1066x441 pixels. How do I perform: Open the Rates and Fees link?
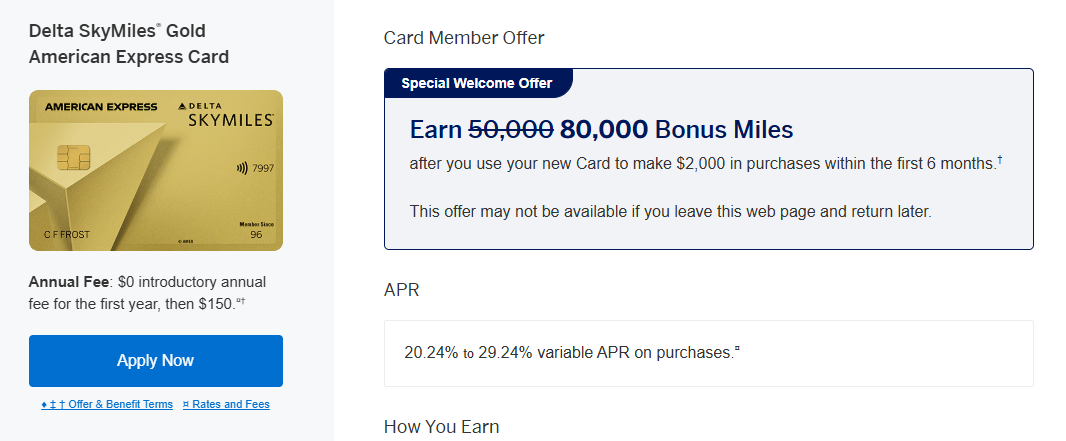click(226, 405)
